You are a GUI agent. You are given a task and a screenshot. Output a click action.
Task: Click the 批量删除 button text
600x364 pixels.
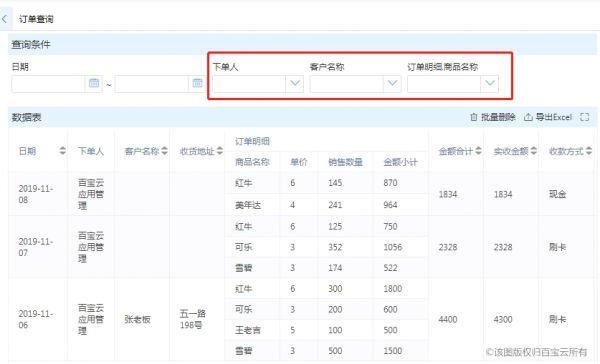(498, 117)
